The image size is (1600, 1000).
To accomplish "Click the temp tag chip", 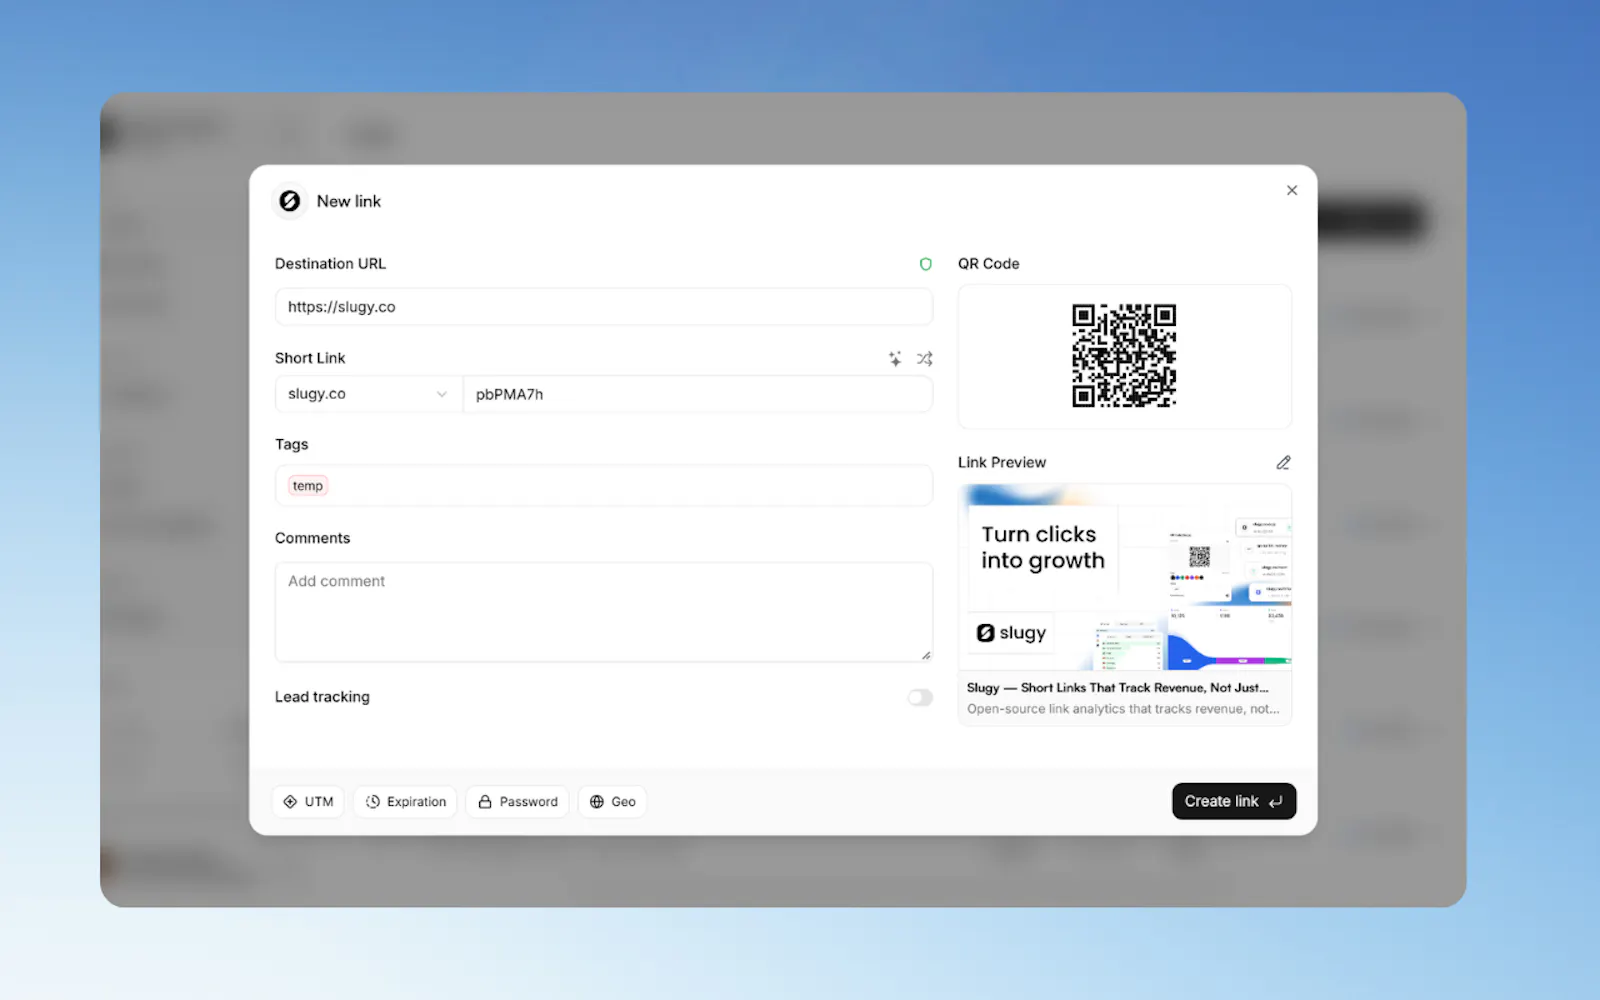I will 308,486.
